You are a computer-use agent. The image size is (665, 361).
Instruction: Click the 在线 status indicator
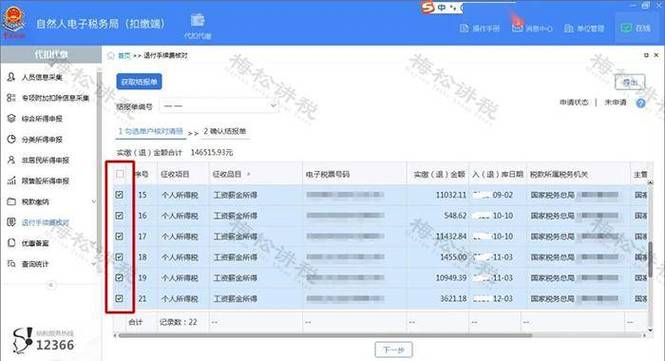[x=635, y=28]
